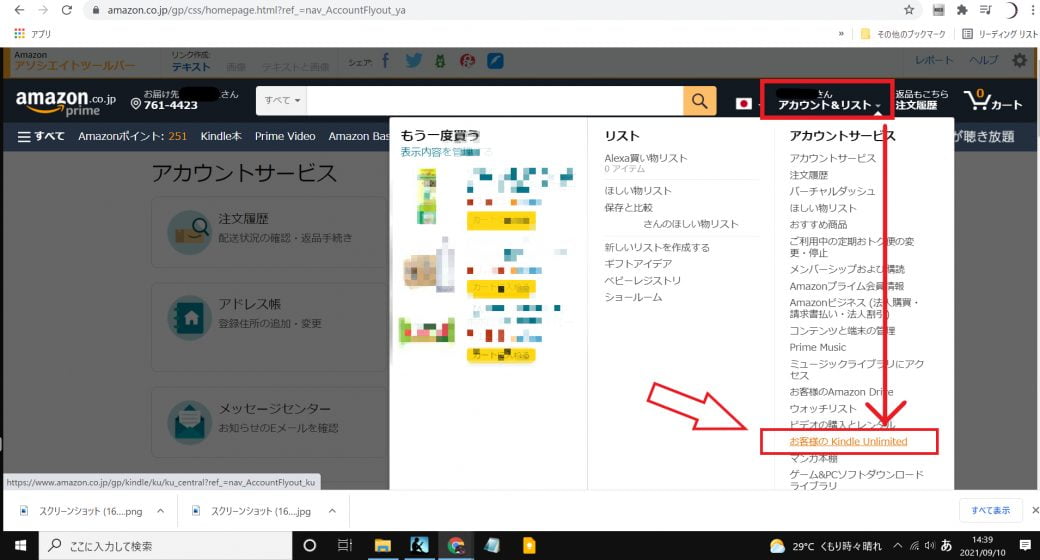
Task: Share on Twitter from the associate toolbar
Action: coord(414,61)
